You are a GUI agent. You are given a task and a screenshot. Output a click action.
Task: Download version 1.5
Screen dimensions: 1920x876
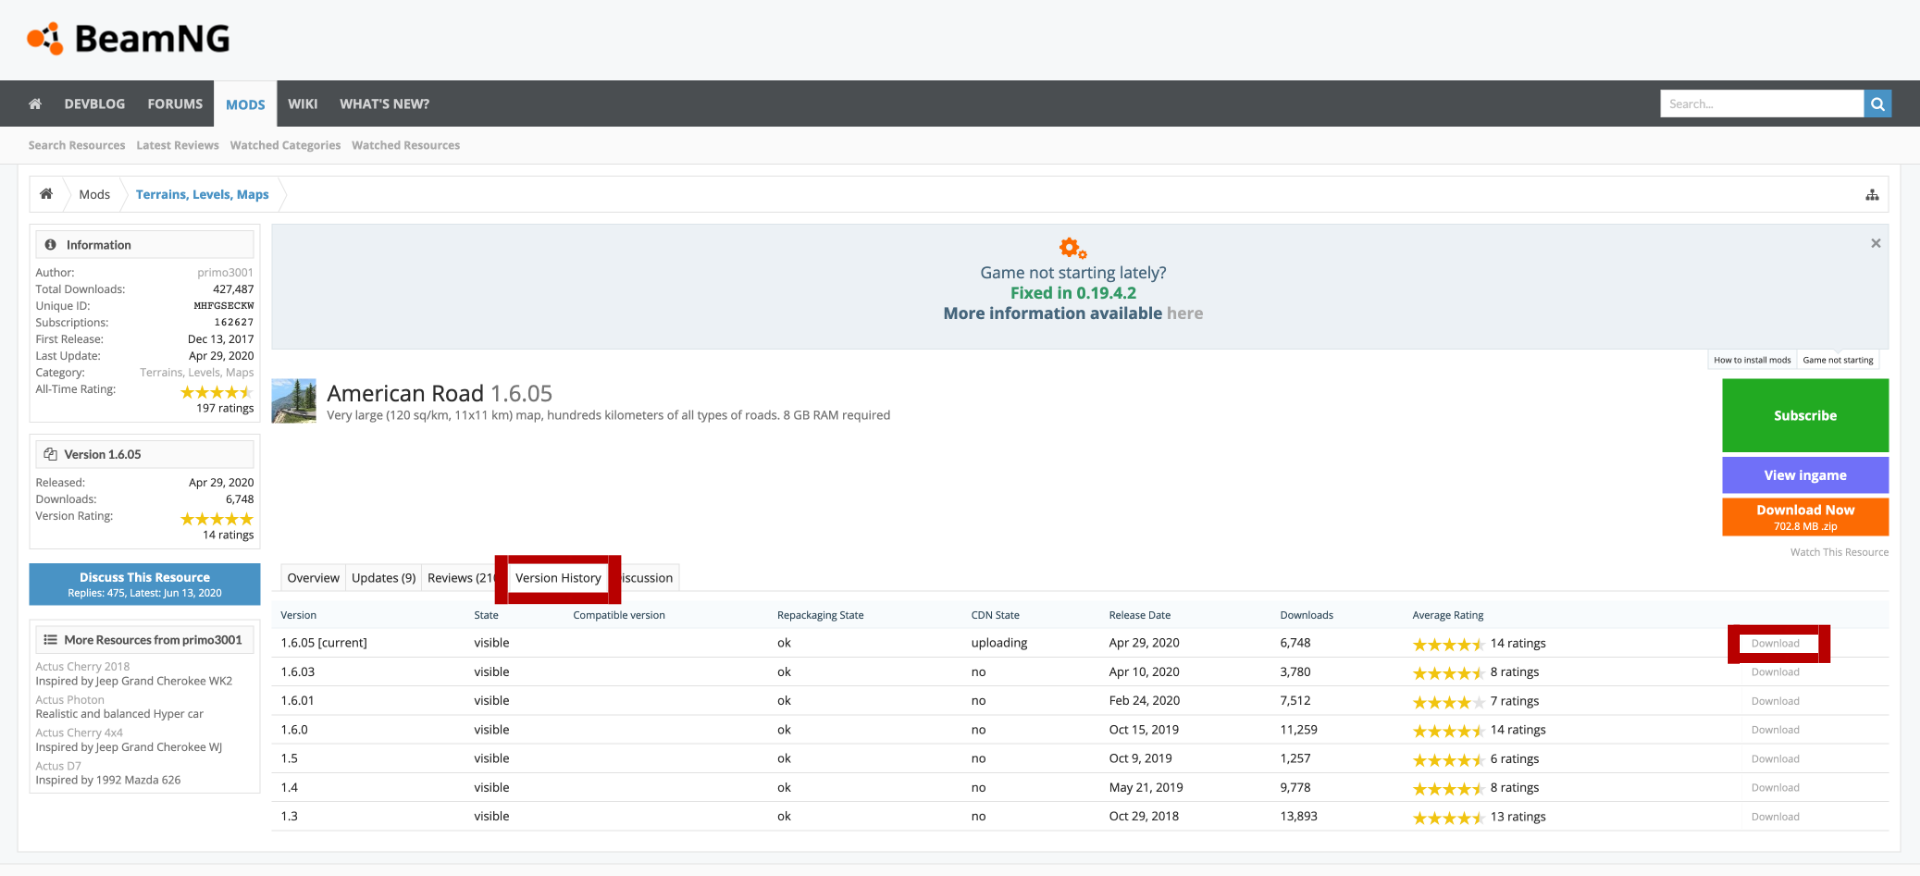pyautogui.click(x=1775, y=759)
